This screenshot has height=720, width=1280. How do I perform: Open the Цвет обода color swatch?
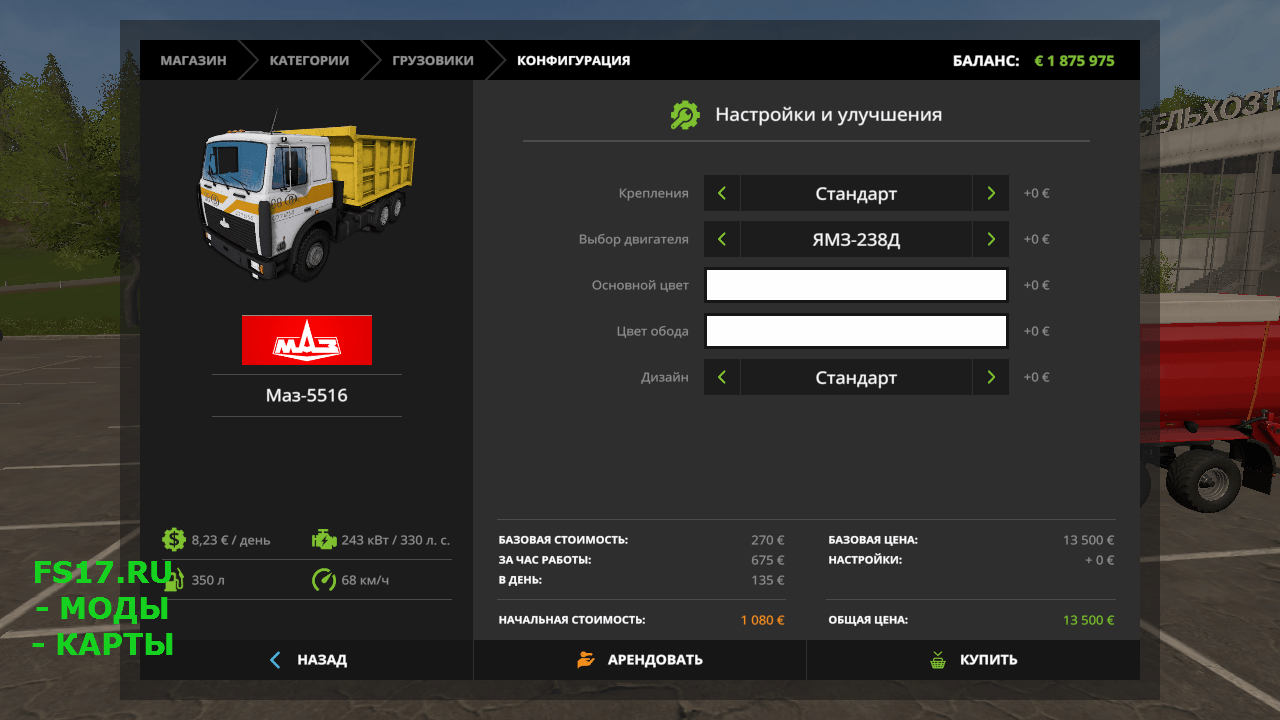856,331
